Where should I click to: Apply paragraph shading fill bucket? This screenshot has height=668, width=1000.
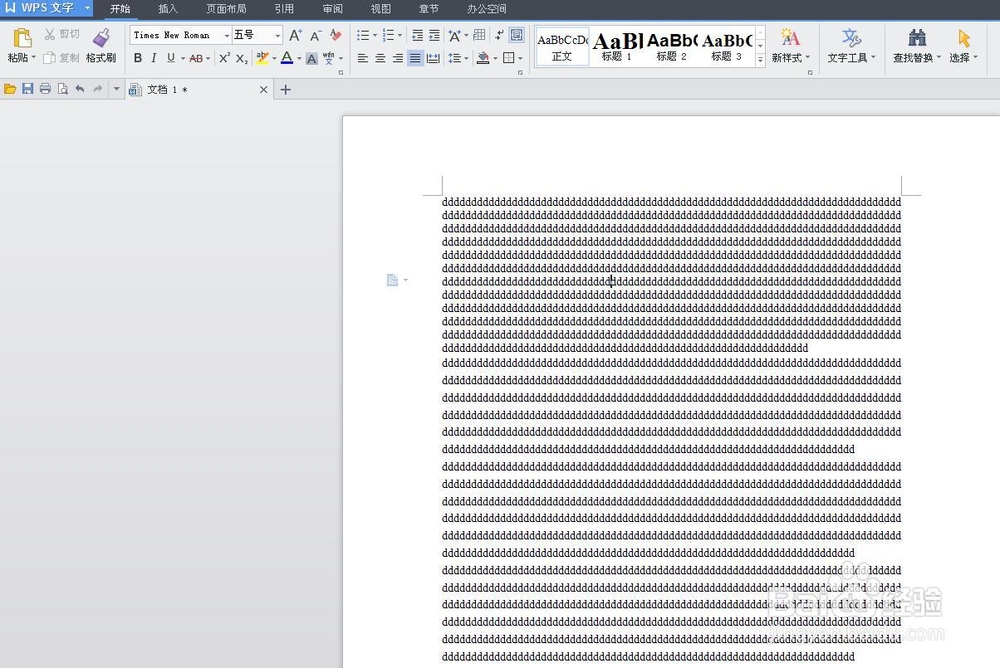[x=483, y=58]
